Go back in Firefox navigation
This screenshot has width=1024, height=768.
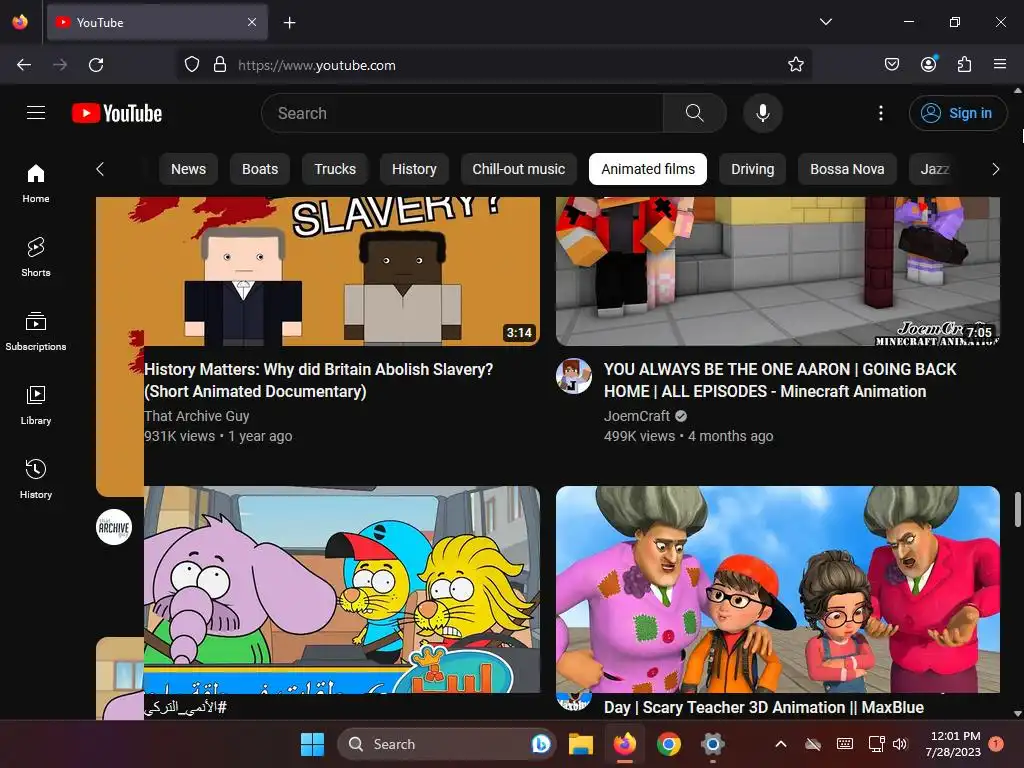[24, 65]
